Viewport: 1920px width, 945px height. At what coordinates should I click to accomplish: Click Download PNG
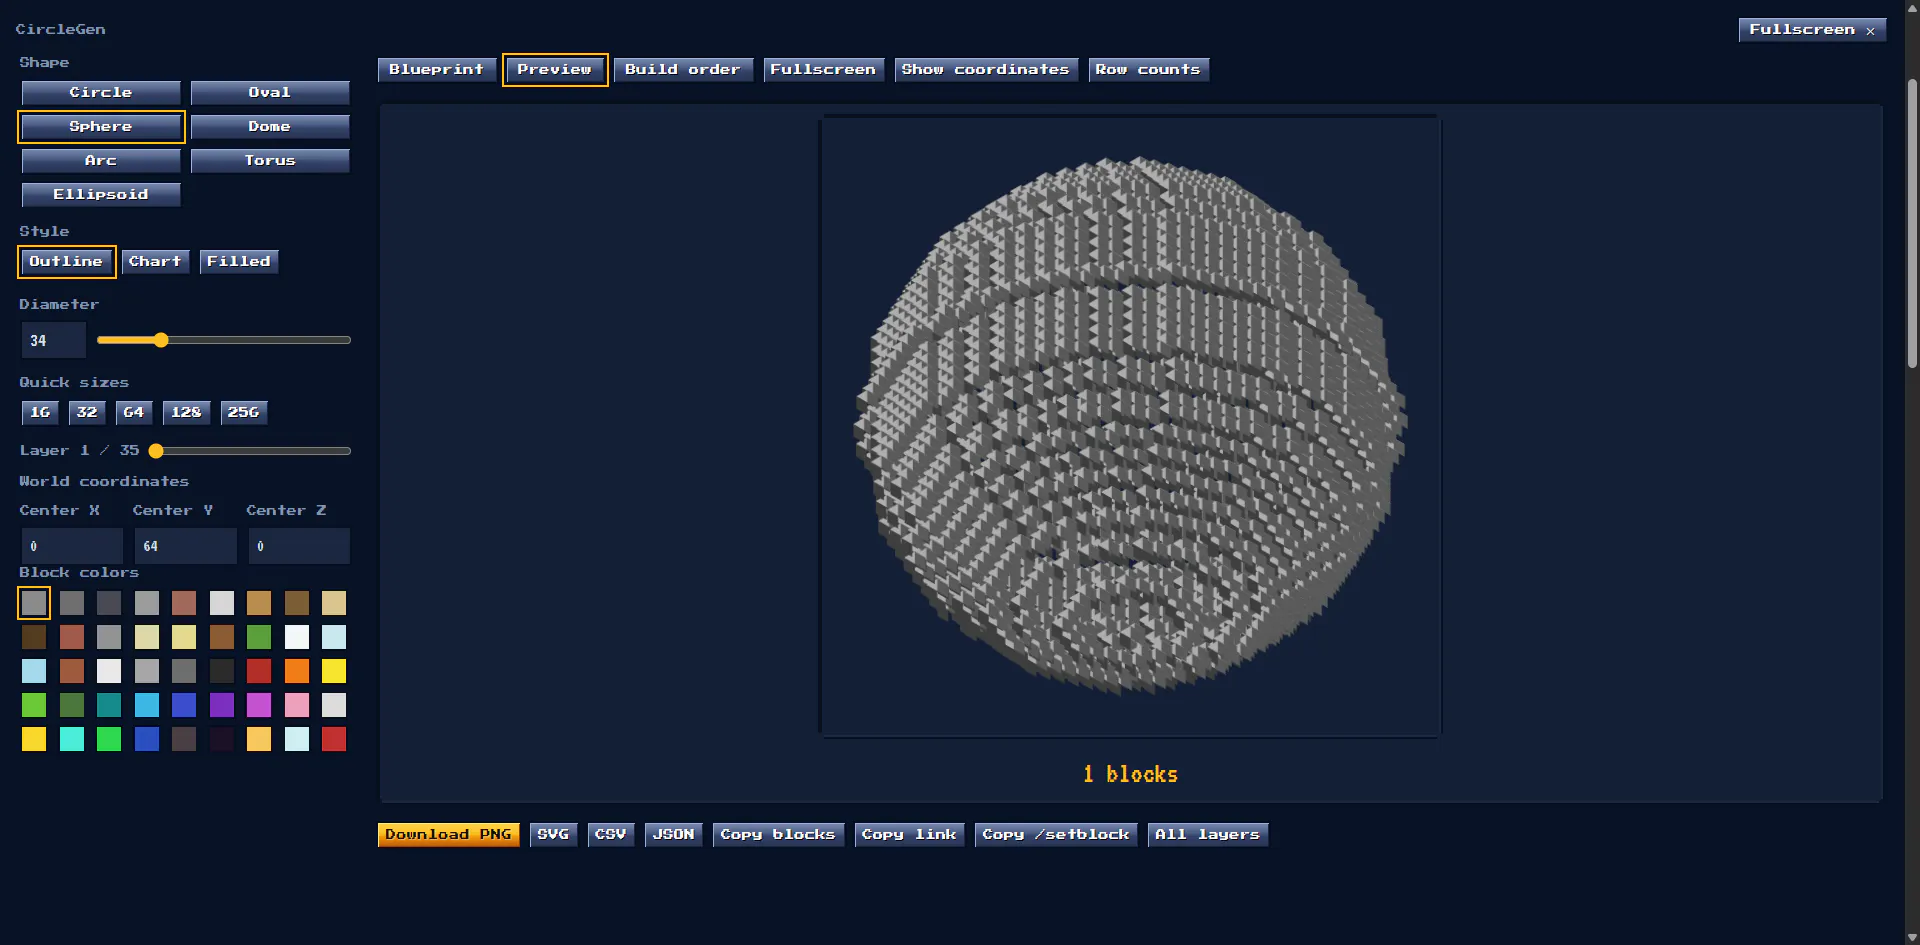pos(448,834)
